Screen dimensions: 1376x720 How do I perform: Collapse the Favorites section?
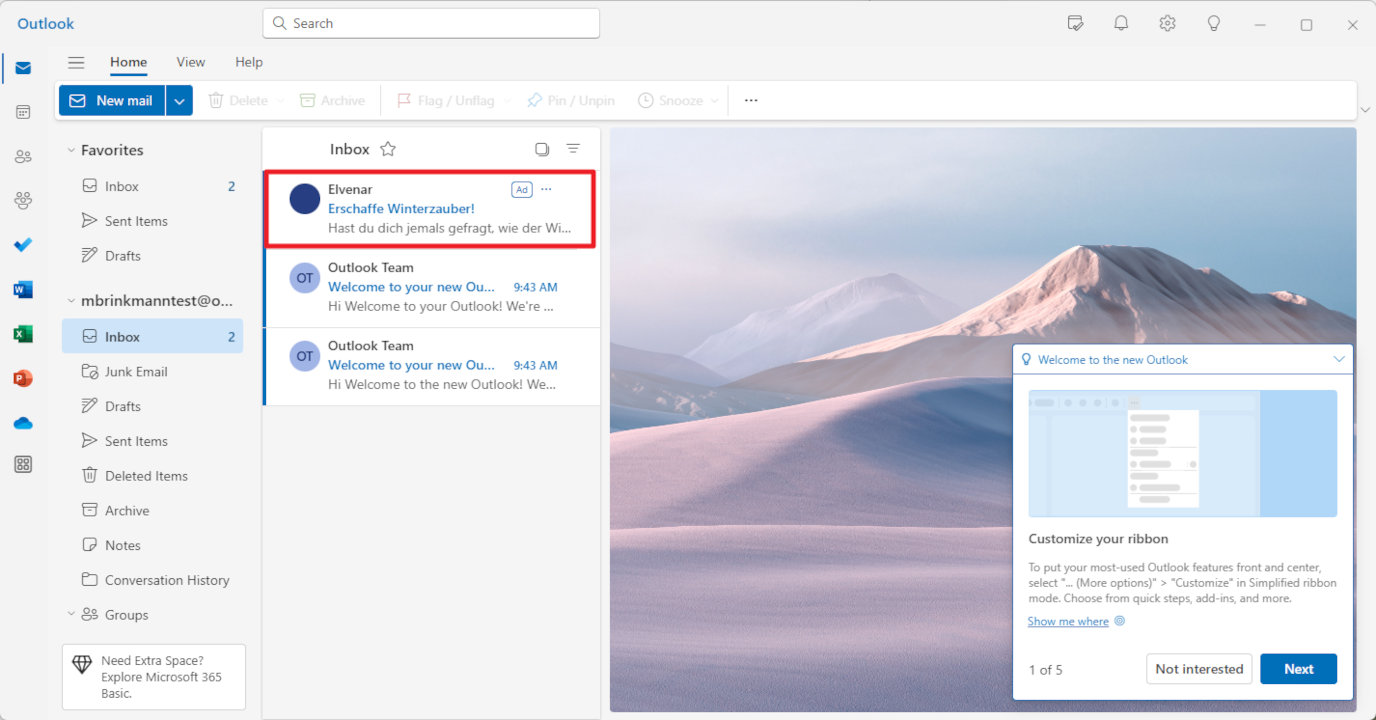pos(69,150)
